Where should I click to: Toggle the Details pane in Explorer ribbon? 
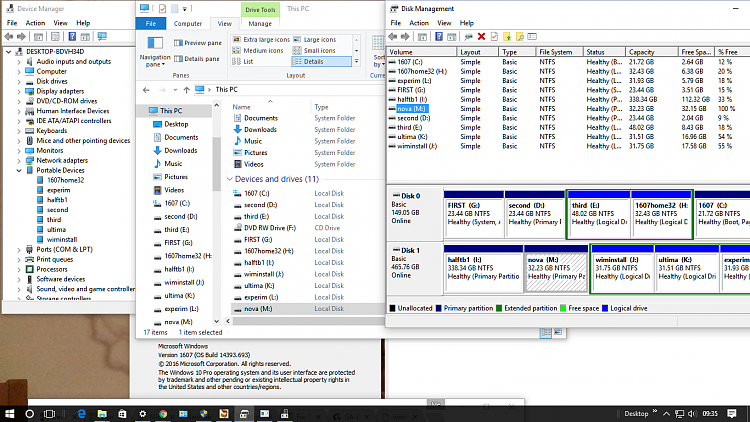(197, 58)
